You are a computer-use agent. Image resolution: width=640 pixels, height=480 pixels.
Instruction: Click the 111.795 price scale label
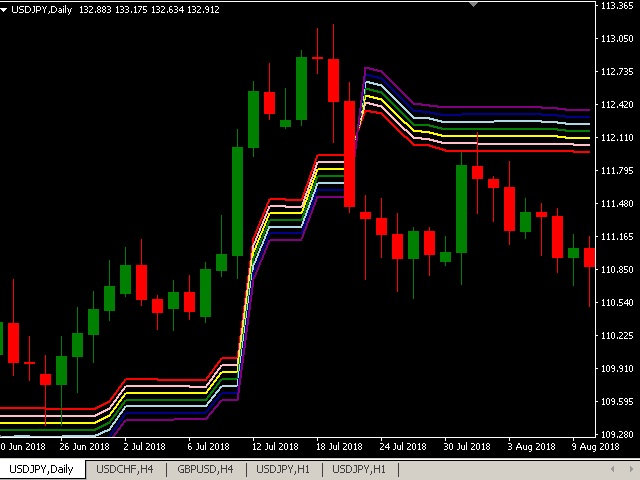pyautogui.click(x=617, y=170)
